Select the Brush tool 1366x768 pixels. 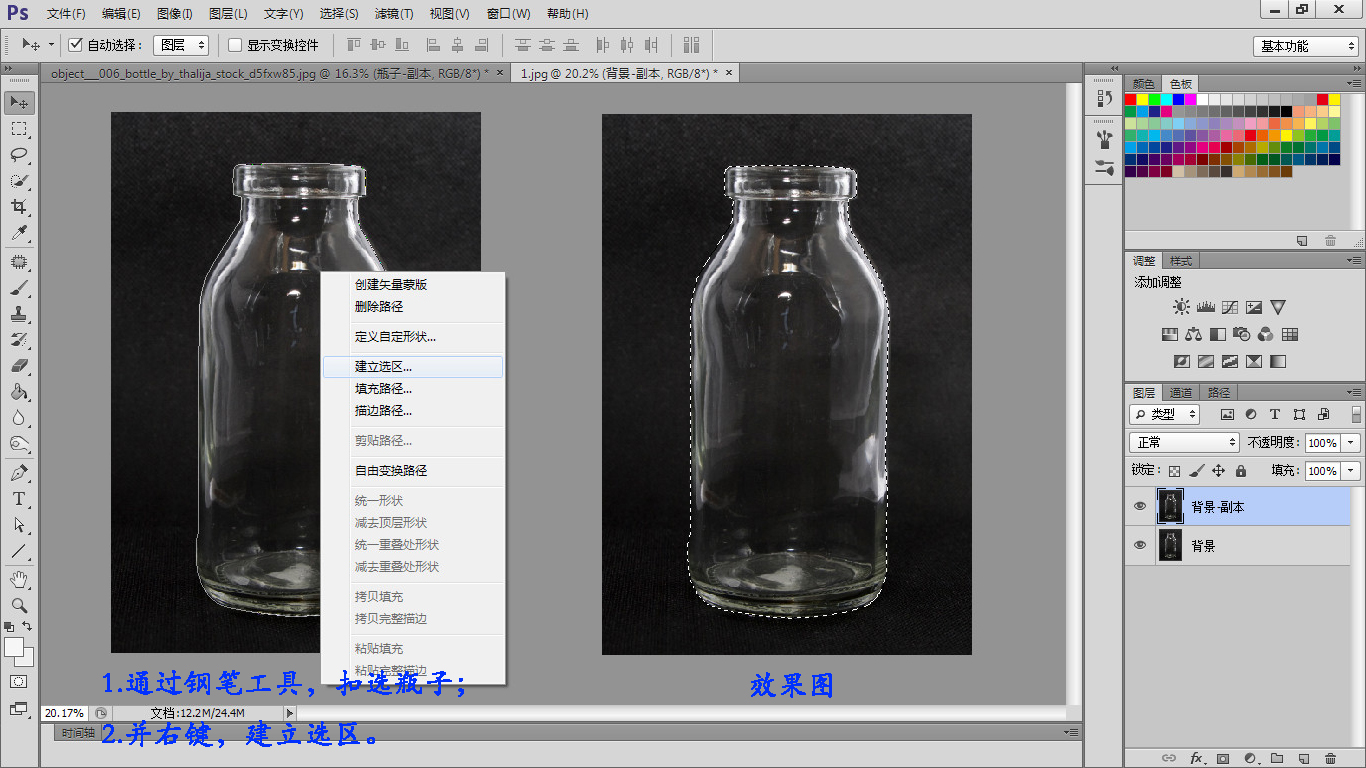tap(19, 288)
